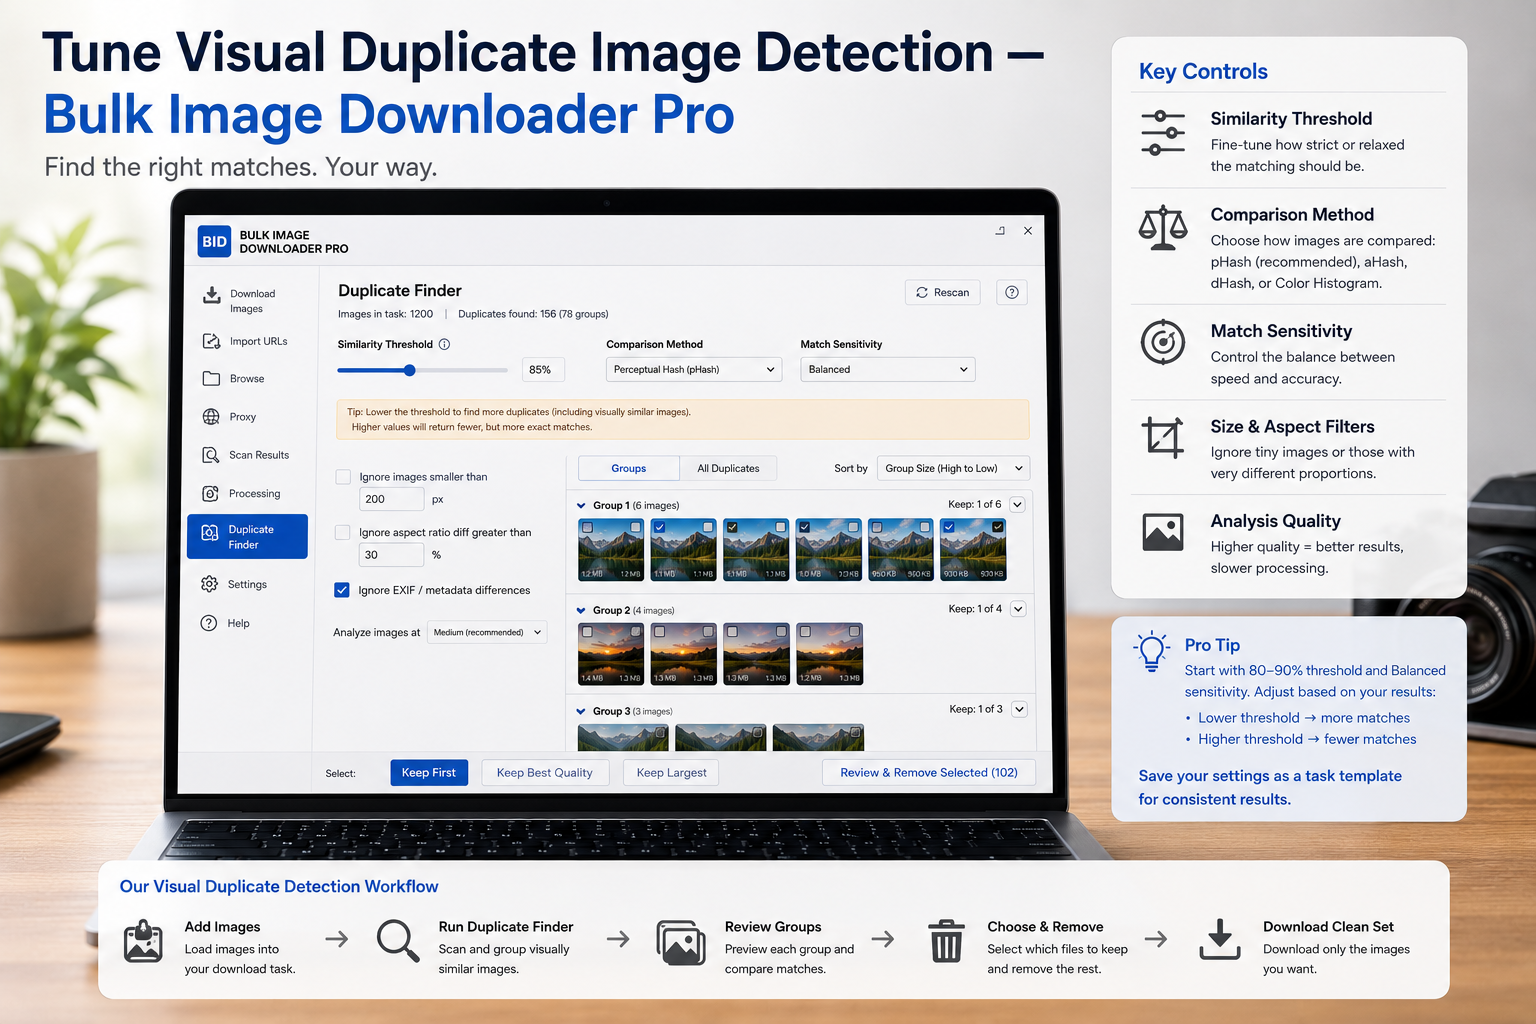1536x1024 pixels.
Task: Click the question-mark help button next to Rescan
Action: click(x=1012, y=292)
